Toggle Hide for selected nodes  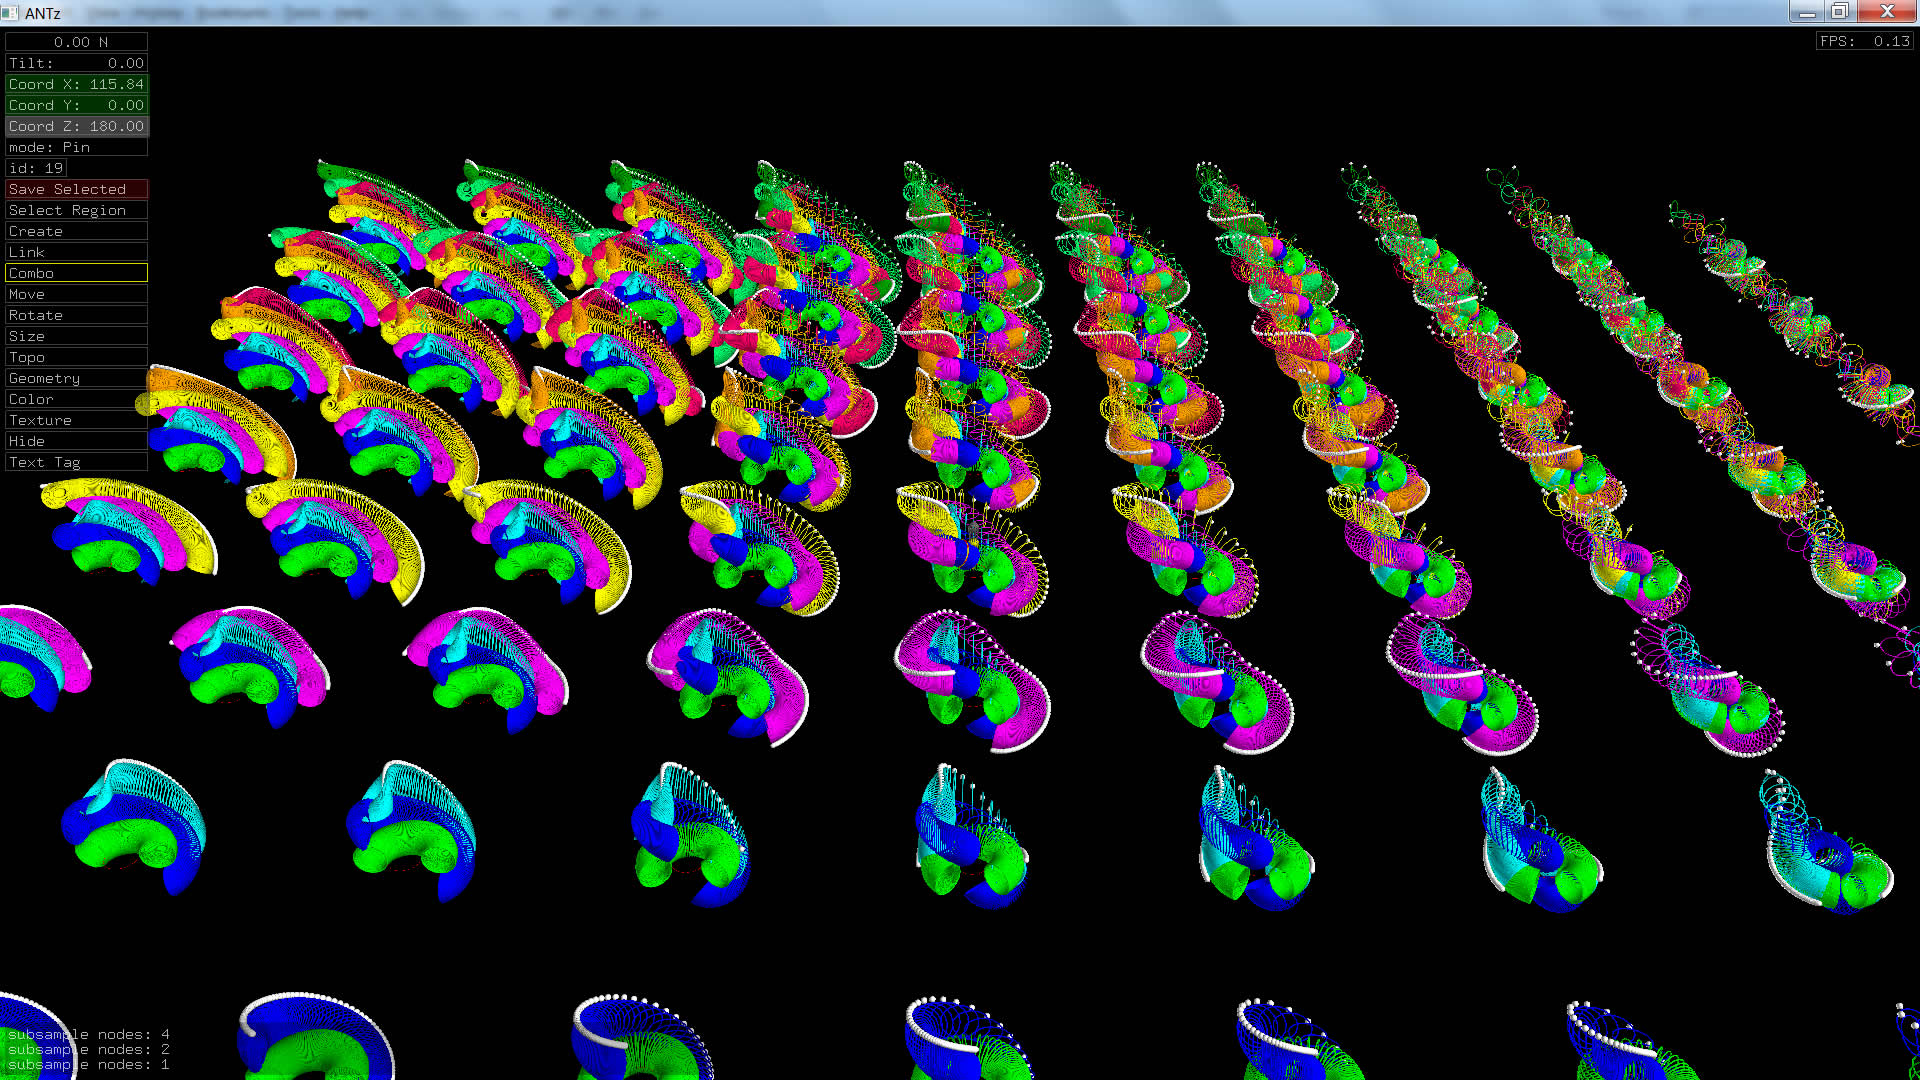76,441
